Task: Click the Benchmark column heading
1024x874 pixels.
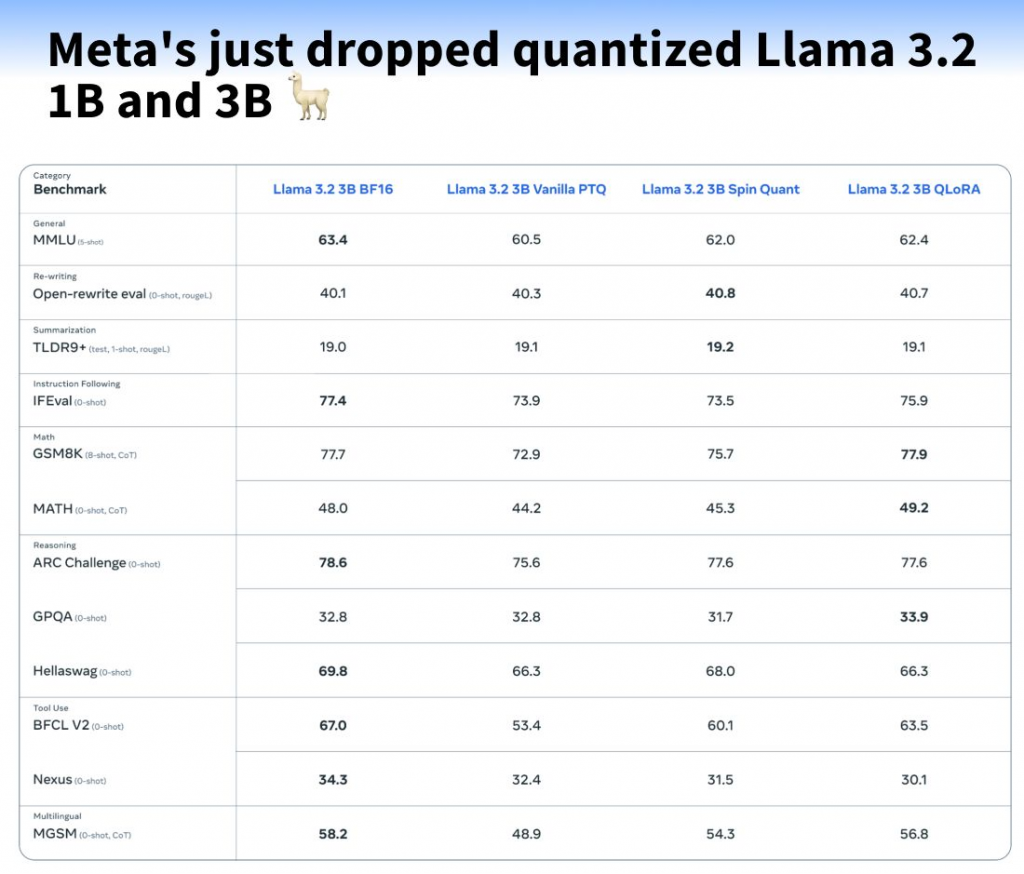Action: (70, 189)
